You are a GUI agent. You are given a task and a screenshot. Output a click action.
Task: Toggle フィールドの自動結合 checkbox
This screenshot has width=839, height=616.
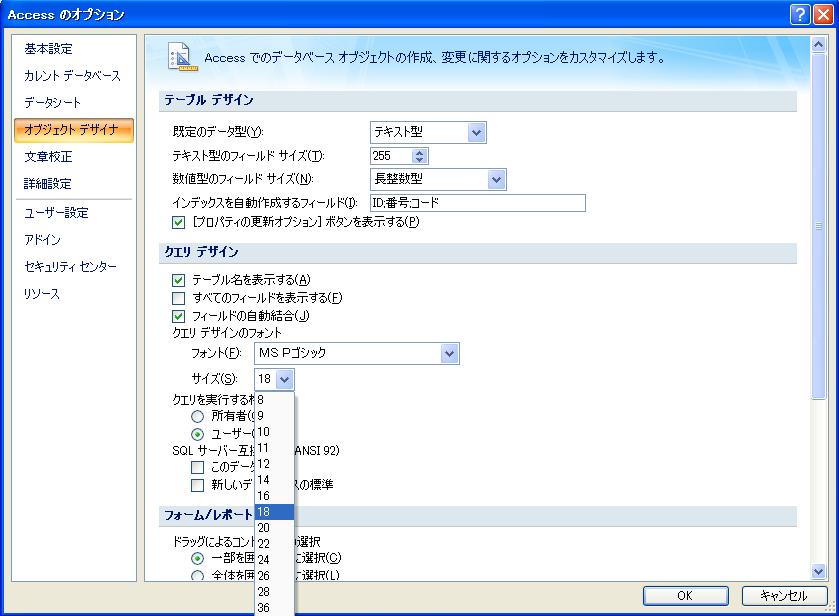coord(179,316)
